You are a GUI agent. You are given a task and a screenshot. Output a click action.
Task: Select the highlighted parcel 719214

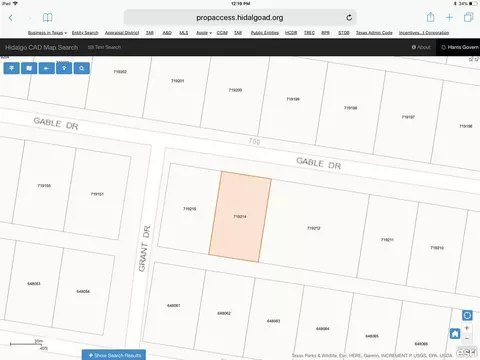pyautogui.click(x=240, y=217)
